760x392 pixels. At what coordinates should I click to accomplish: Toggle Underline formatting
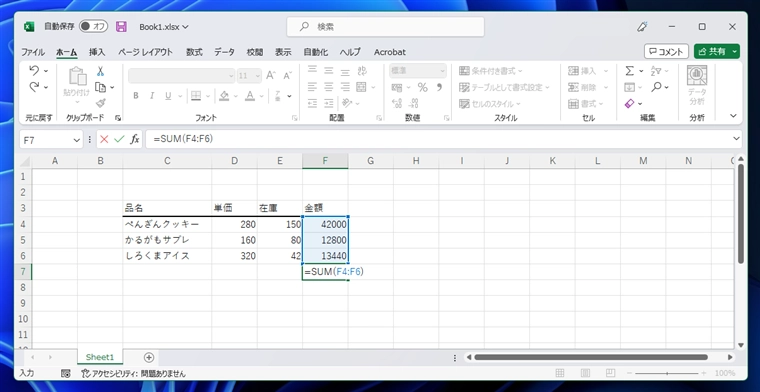tap(168, 96)
